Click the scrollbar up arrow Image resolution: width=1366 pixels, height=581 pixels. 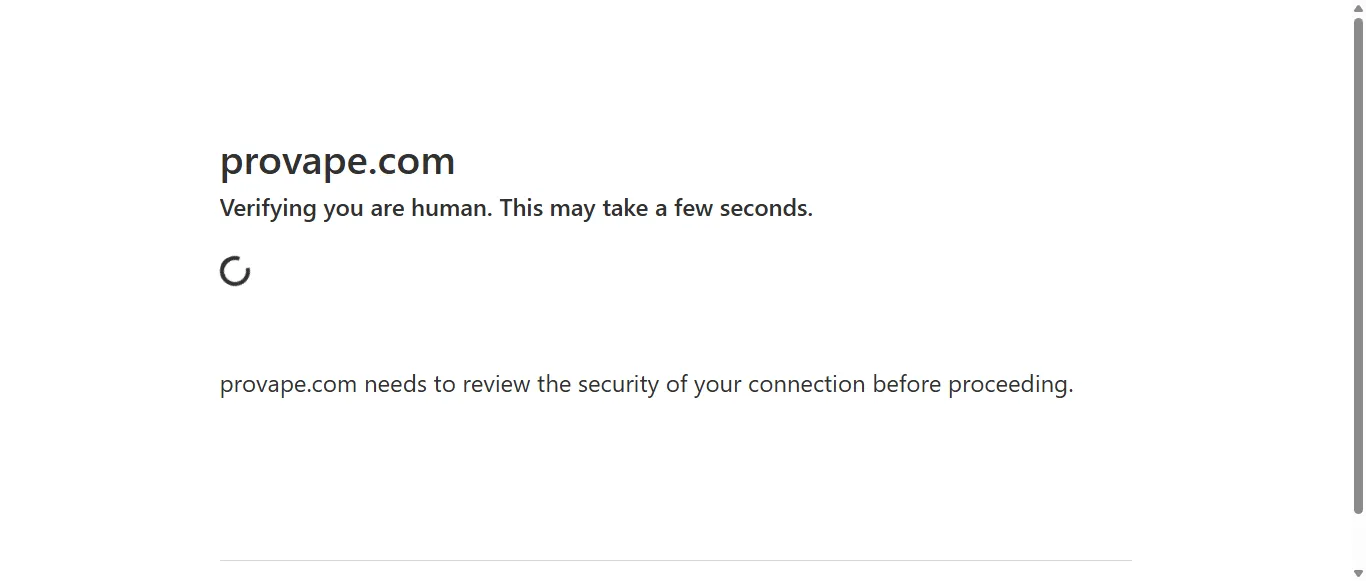[1358, 9]
